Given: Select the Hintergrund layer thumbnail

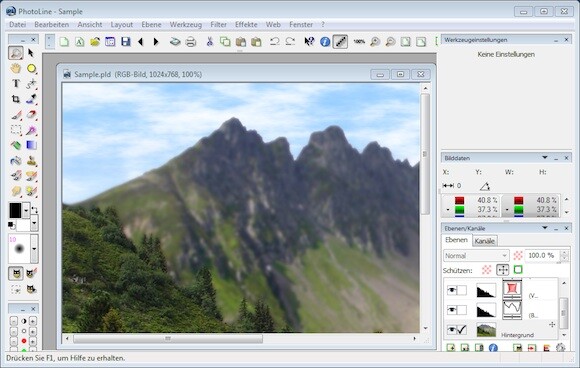Looking at the screenshot, I should point(486,330).
